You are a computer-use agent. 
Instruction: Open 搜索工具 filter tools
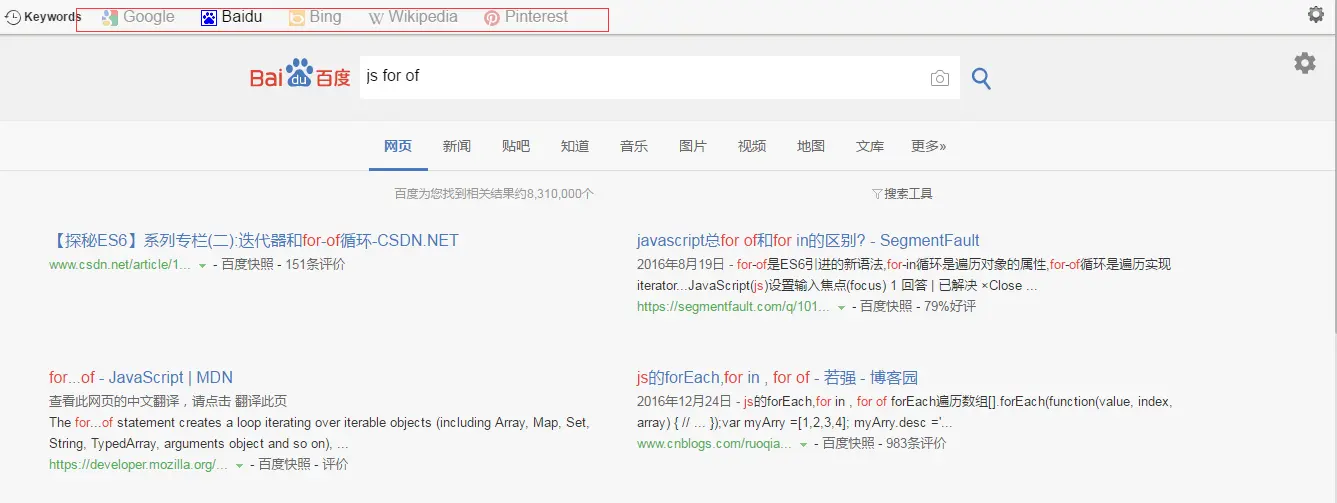tap(902, 194)
